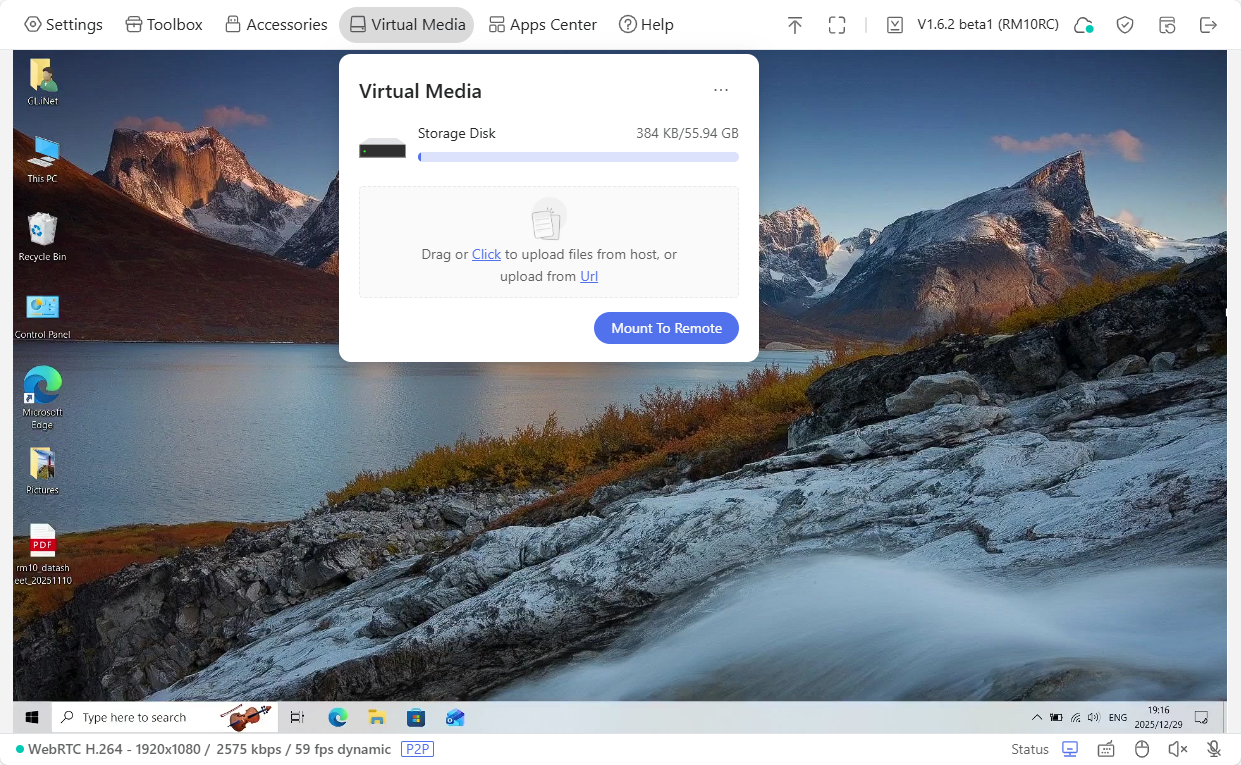Unmute the speaker icon in the status bar
The width and height of the screenshot is (1241, 765).
(1177, 748)
